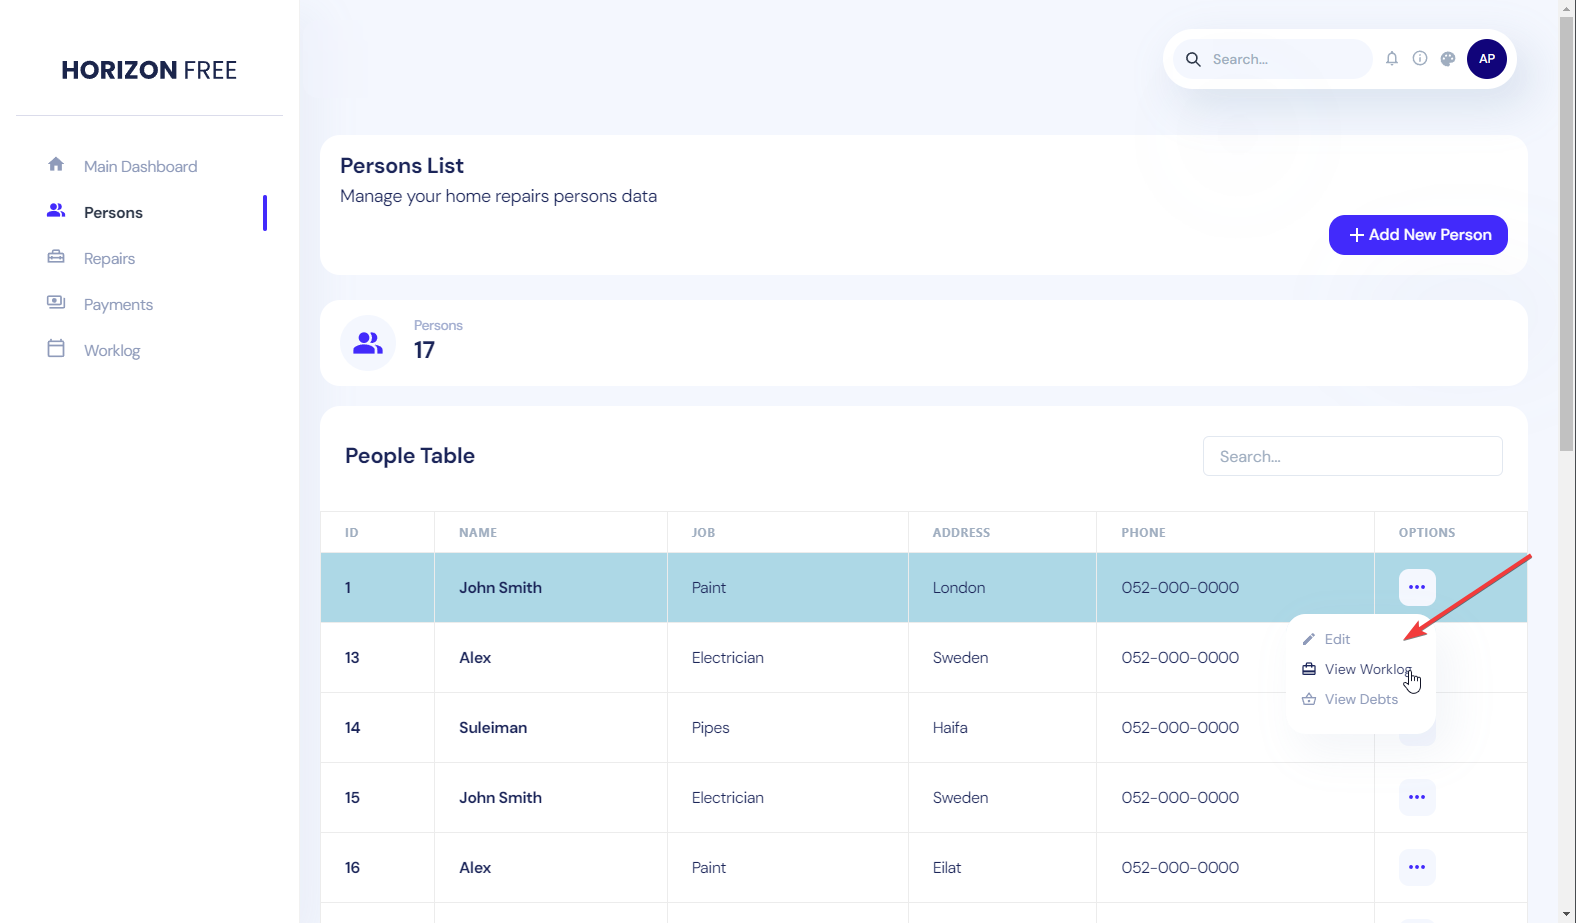Click the JOB column header

tap(704, 533)
